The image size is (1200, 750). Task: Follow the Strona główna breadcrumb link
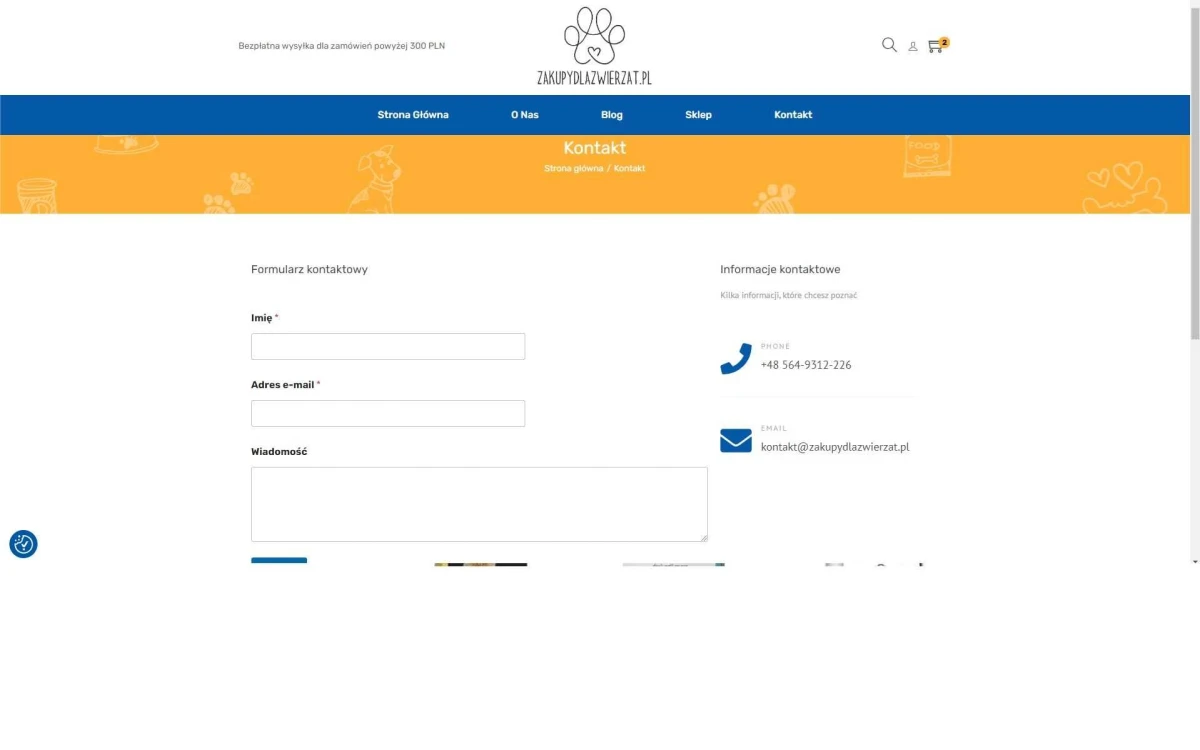click(573, 169)
